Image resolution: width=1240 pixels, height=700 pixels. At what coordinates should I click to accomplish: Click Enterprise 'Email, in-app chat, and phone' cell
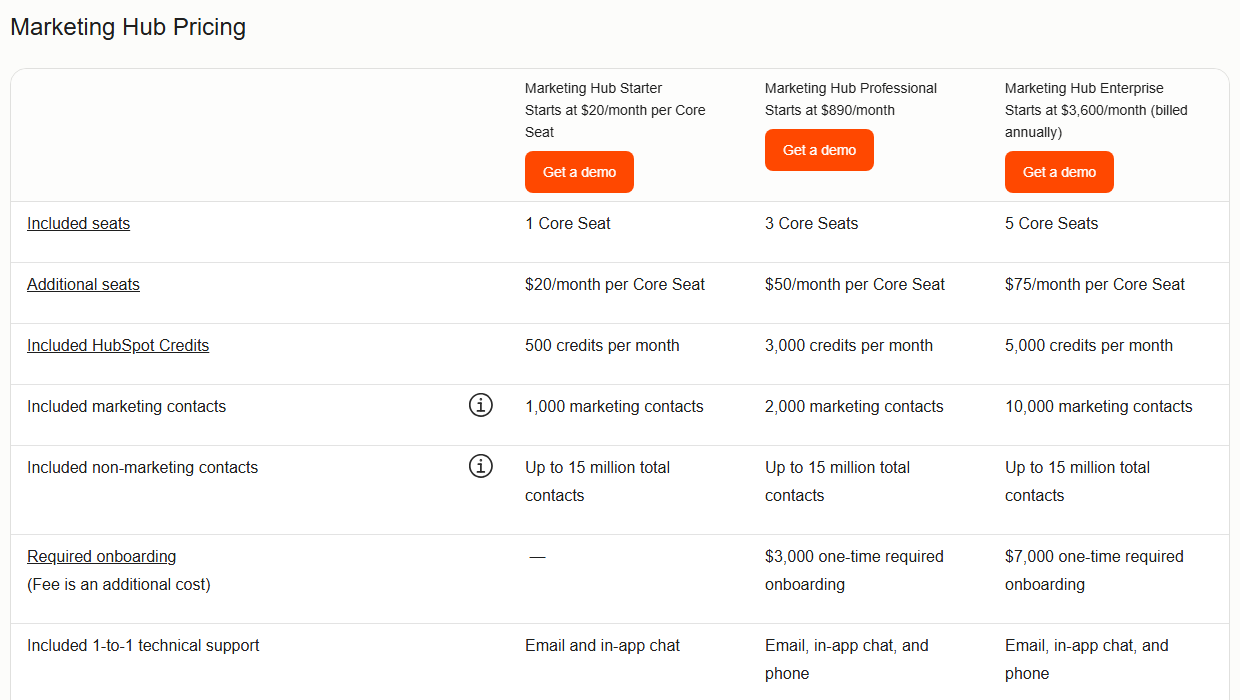(1087, 659)
